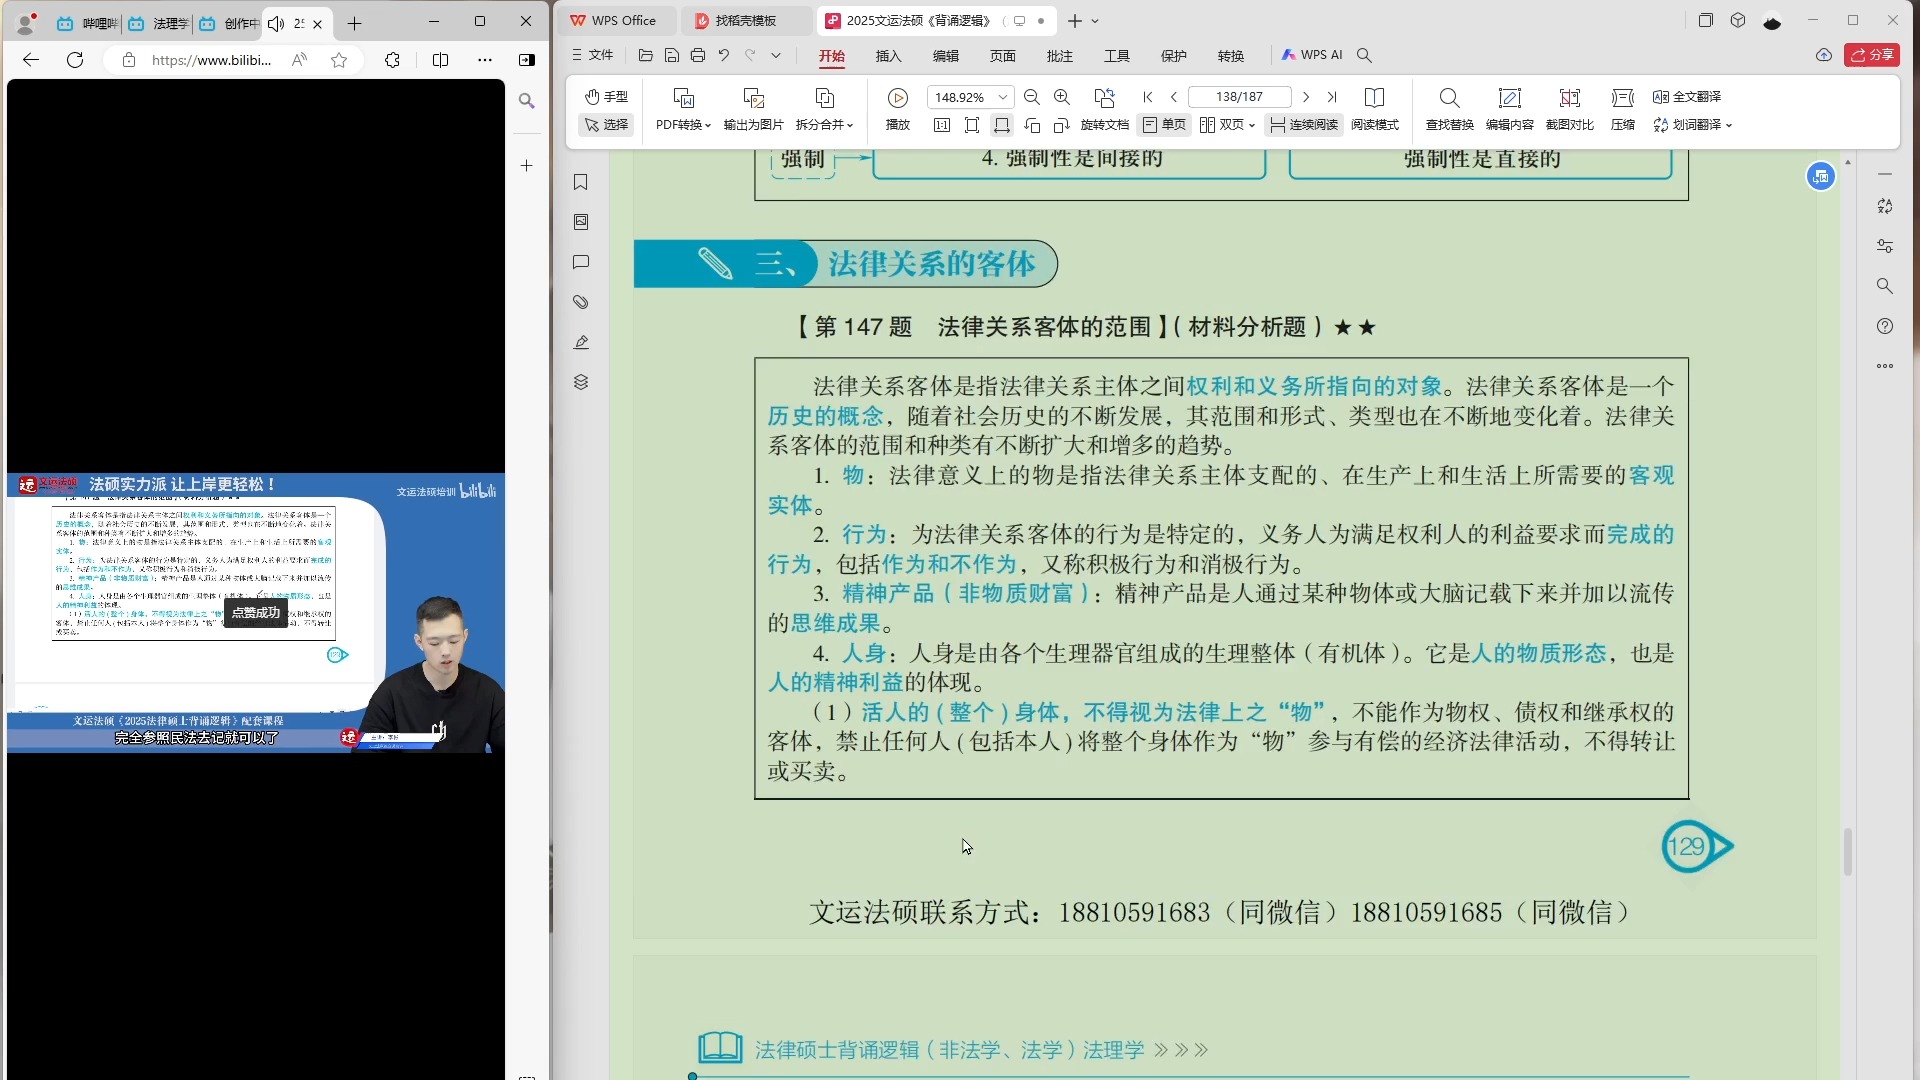Zoom out with the minus magnifier

[1032, 97]
